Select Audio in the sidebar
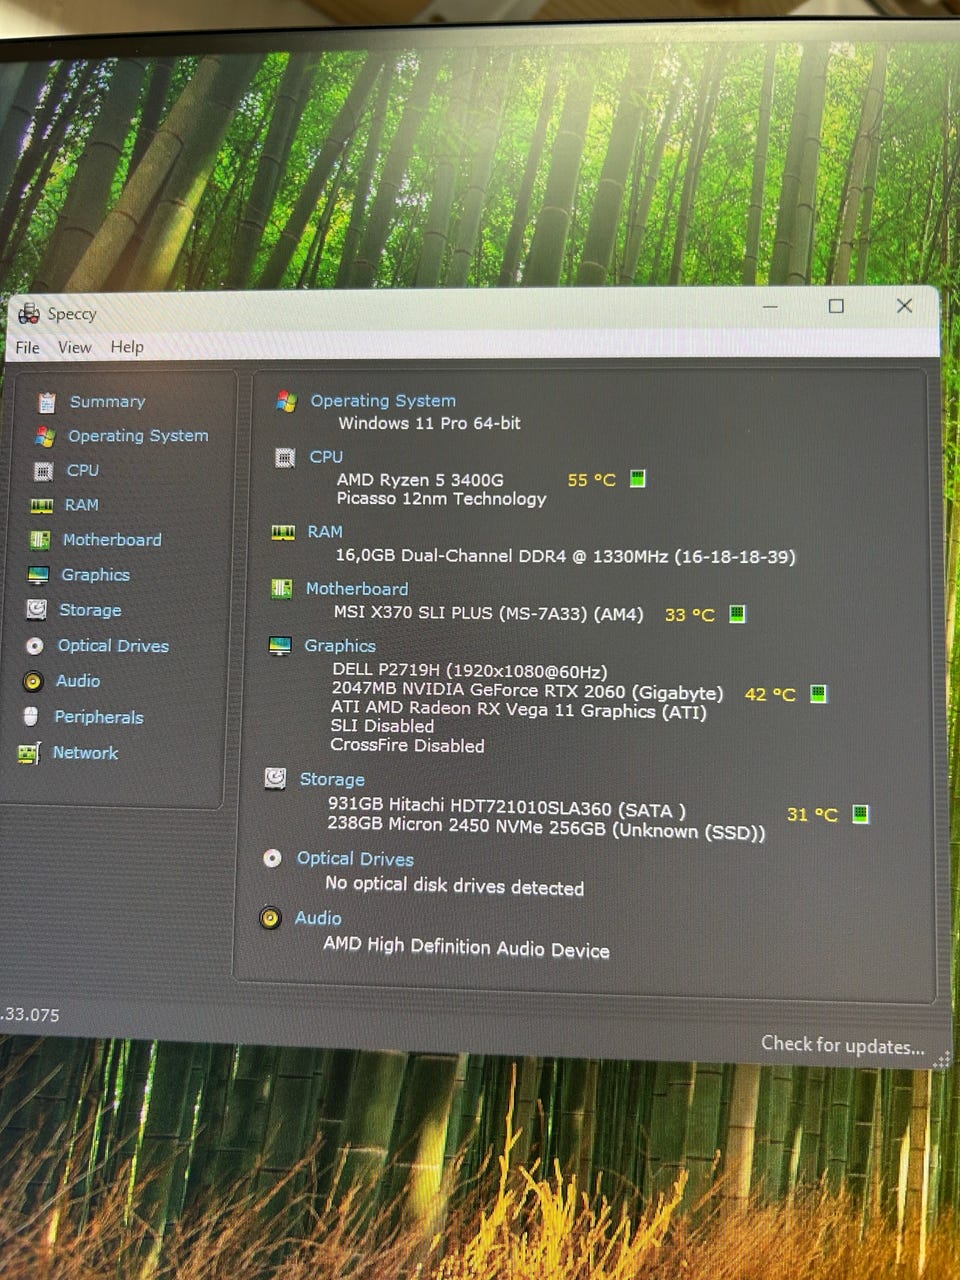The image size is (960, 1280). click(x=78, y=681)
